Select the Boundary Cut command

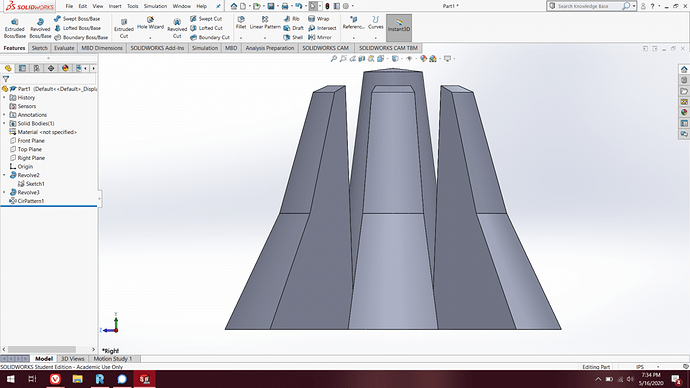pos(210,37)
